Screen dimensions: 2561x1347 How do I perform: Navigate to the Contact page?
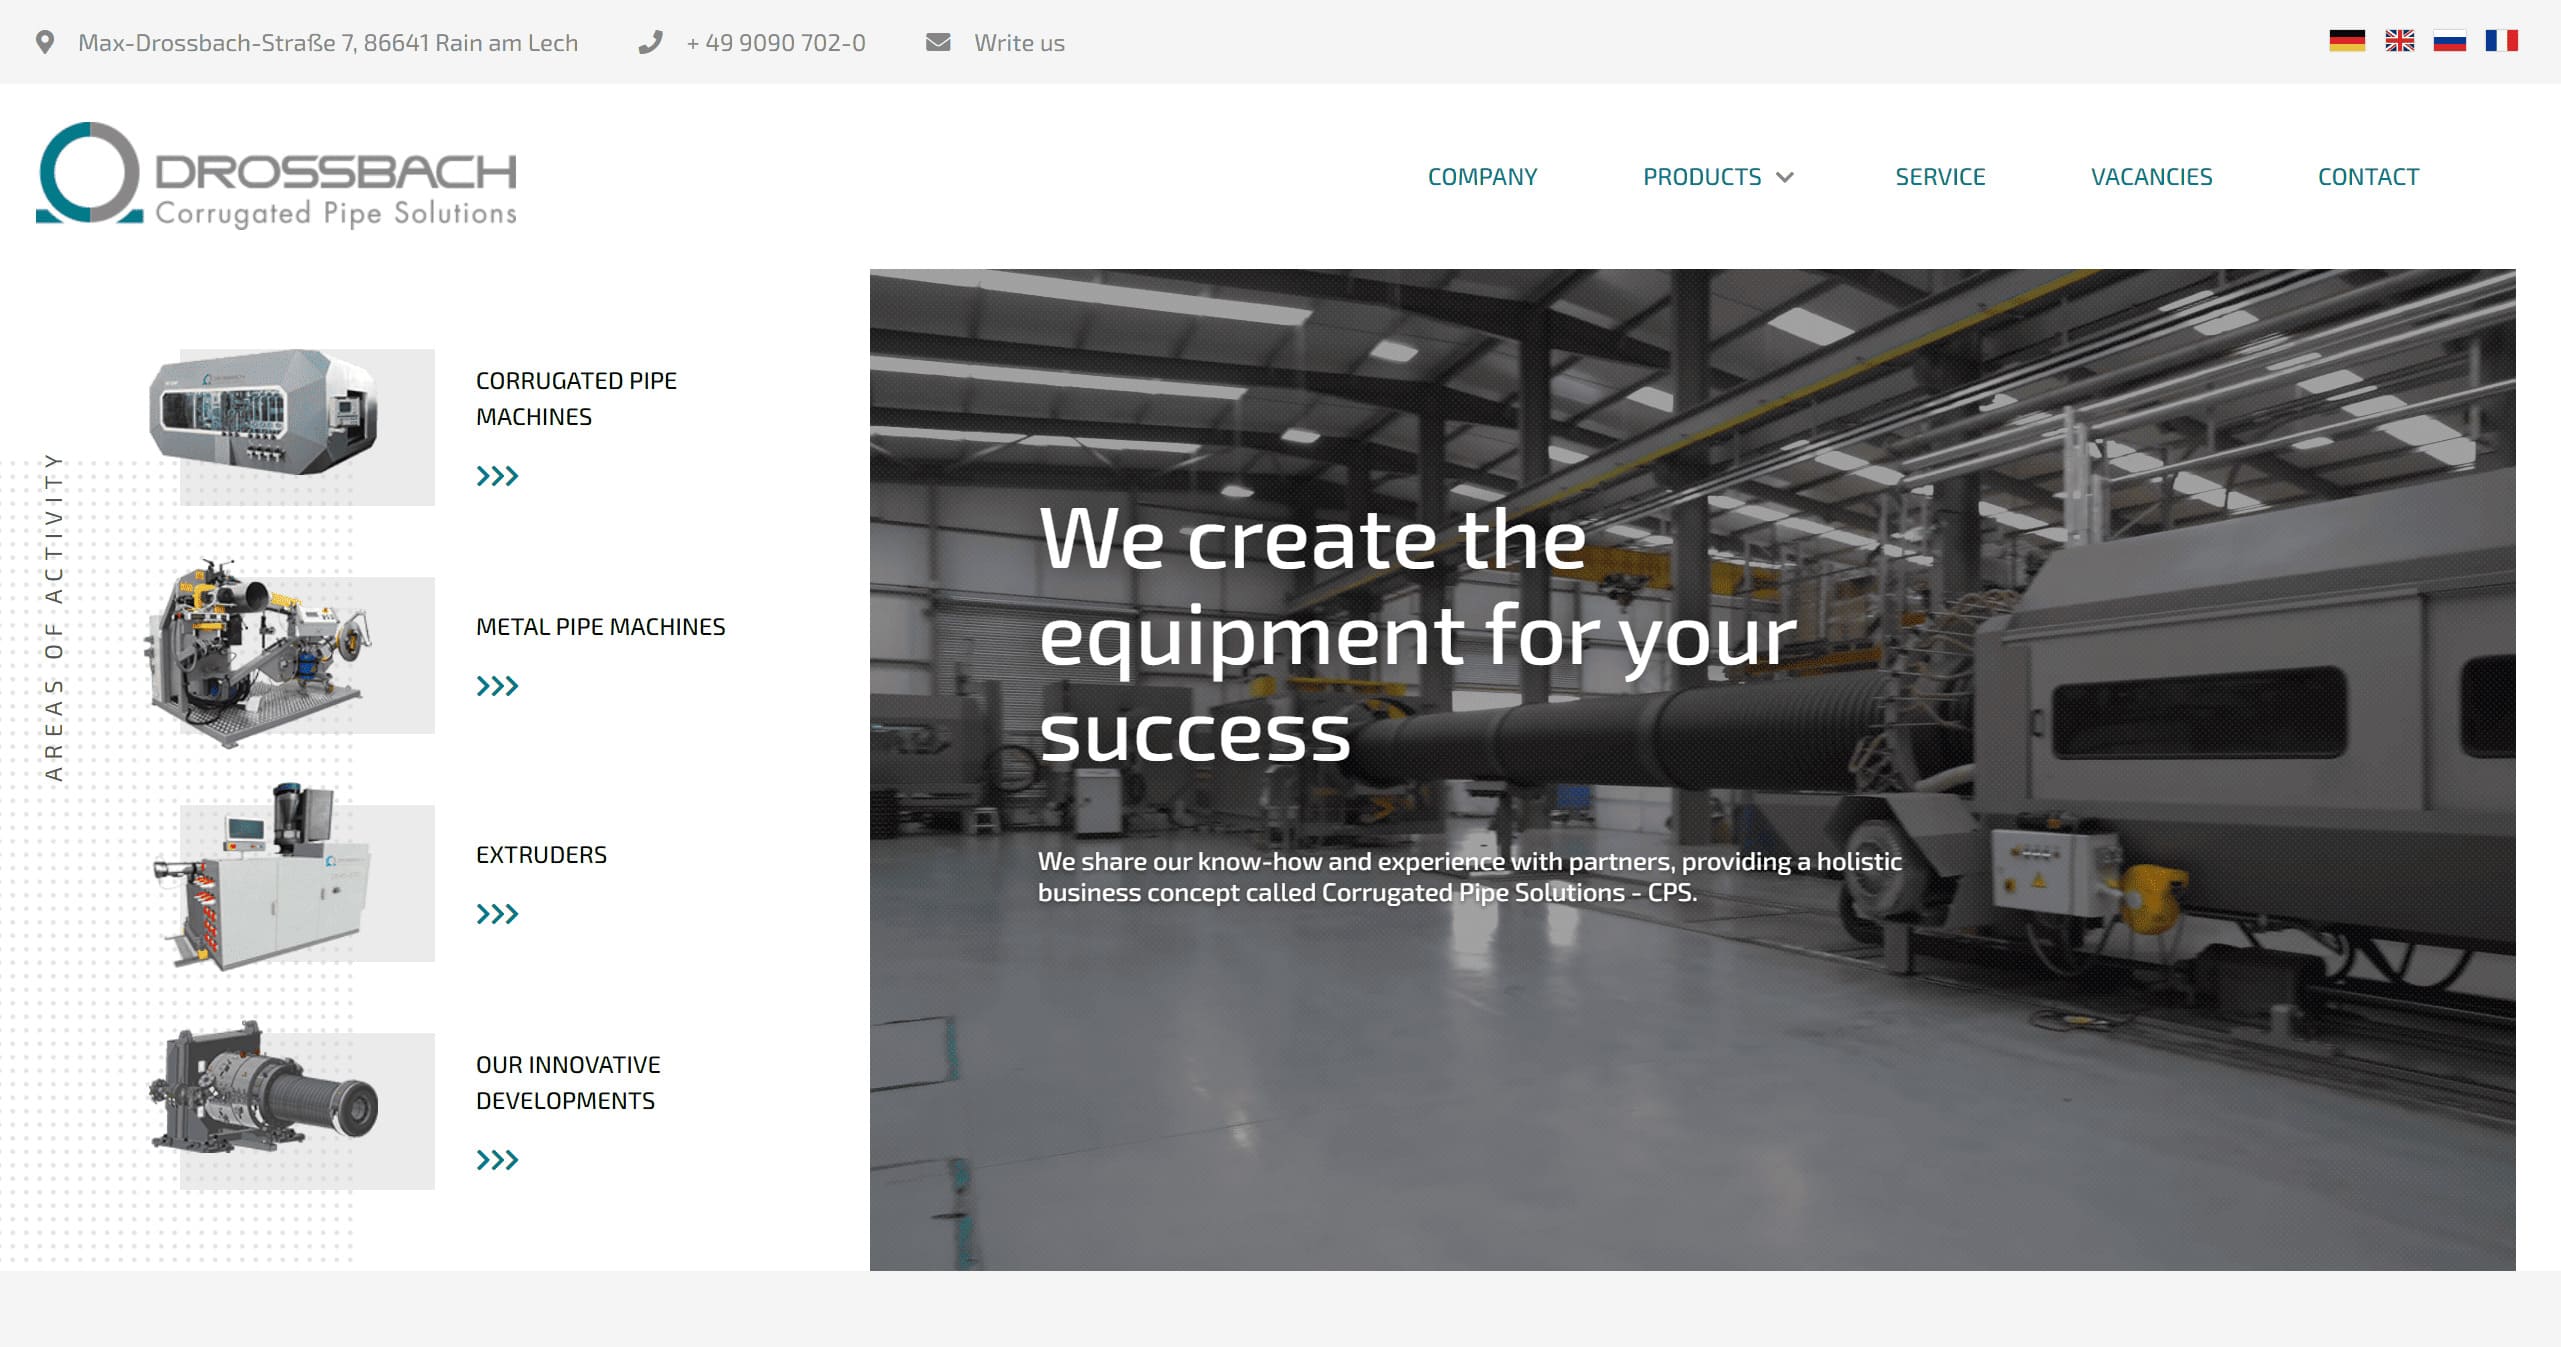point(2368,177)
